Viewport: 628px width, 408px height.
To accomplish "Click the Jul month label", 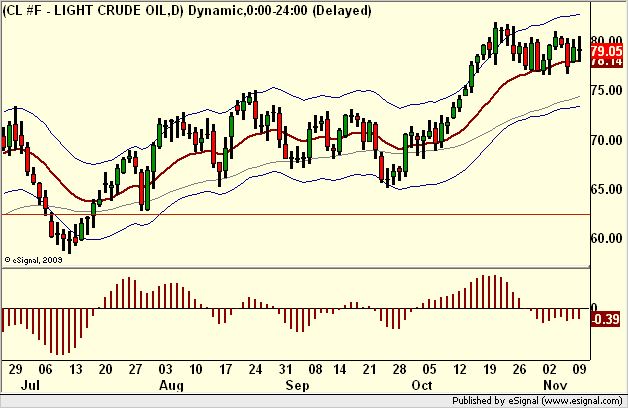I will pos(30,385).
